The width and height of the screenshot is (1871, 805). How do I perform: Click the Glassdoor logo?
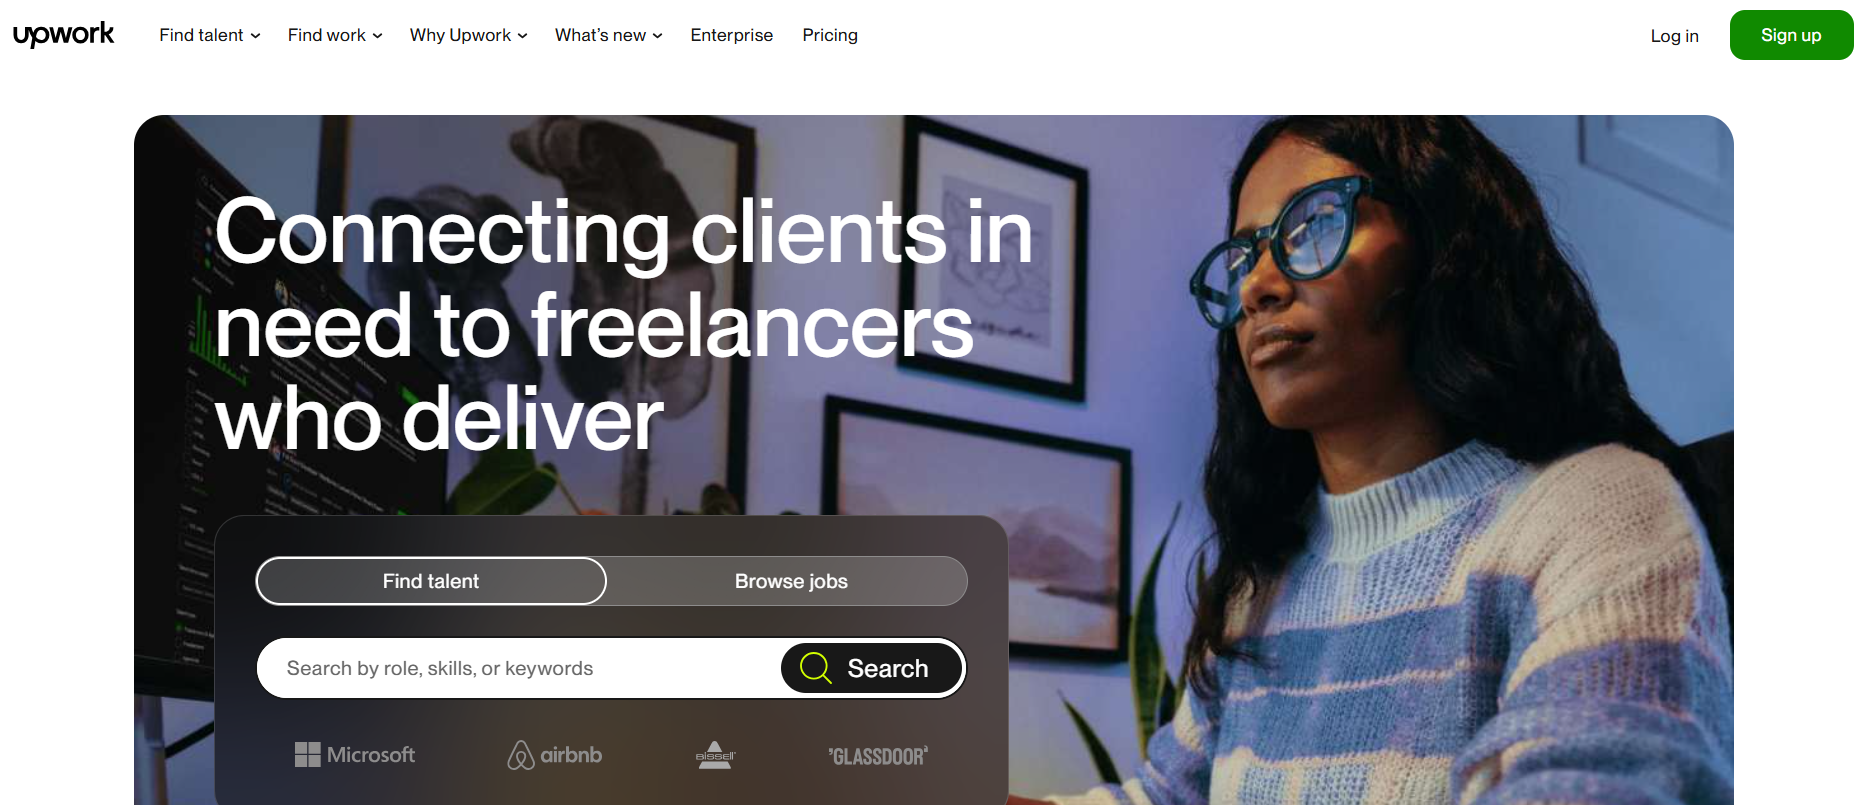(878, 756)
